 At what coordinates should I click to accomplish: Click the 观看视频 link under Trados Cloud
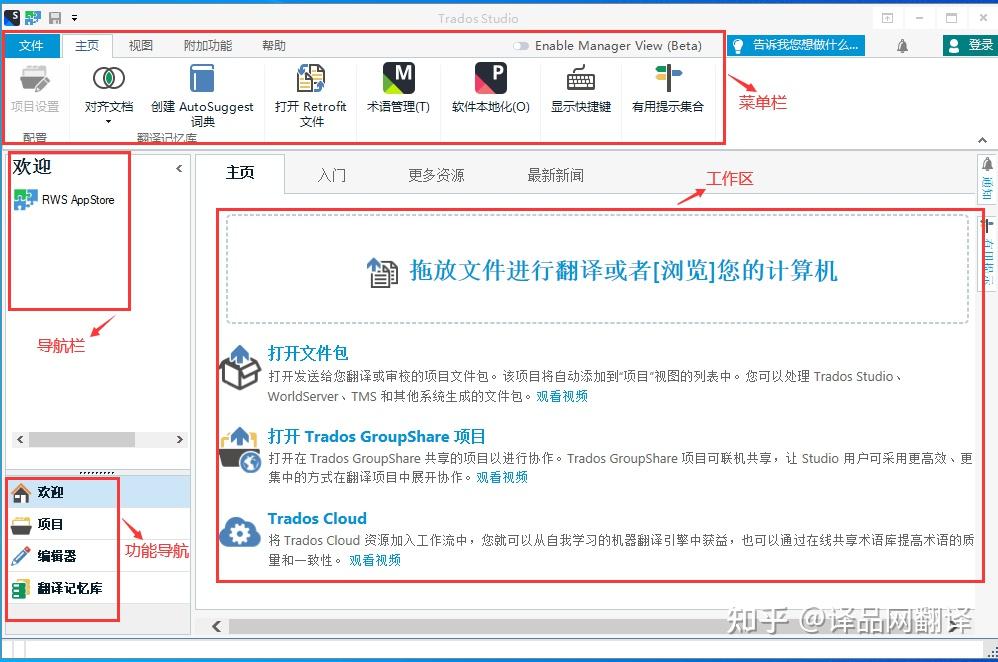374,560
